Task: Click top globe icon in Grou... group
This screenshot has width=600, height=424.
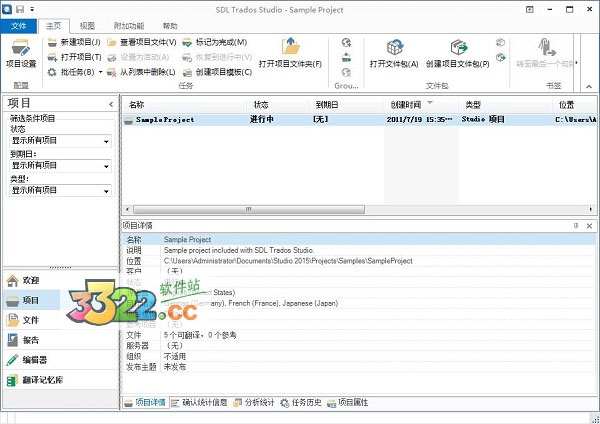Action: pyautogui.click(x=346, y=42)
